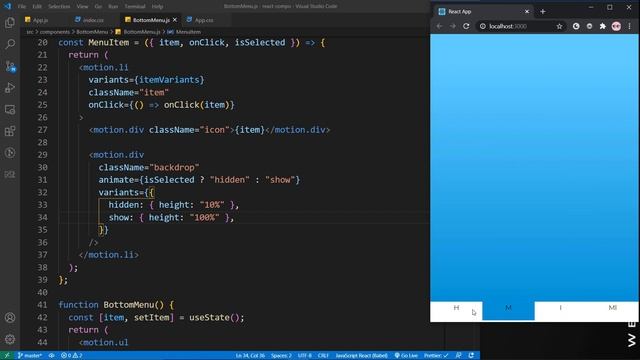The height and width of the screenshot is (360, 640).
Task: Click the I item in the bottom menu
Action: pyautogui.click(x=560, y=311)
